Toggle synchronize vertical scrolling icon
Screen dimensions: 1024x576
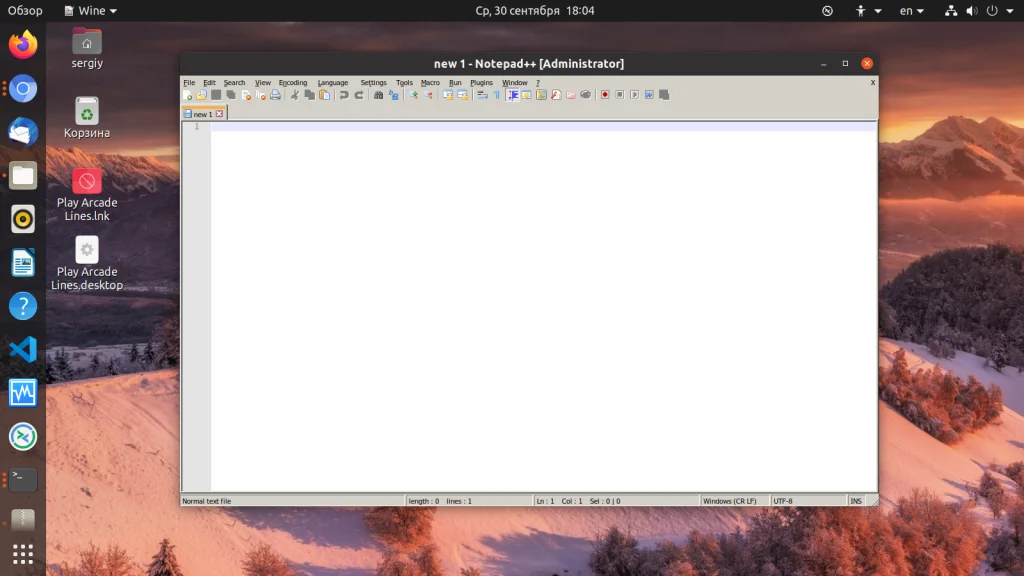click(447, 95)
